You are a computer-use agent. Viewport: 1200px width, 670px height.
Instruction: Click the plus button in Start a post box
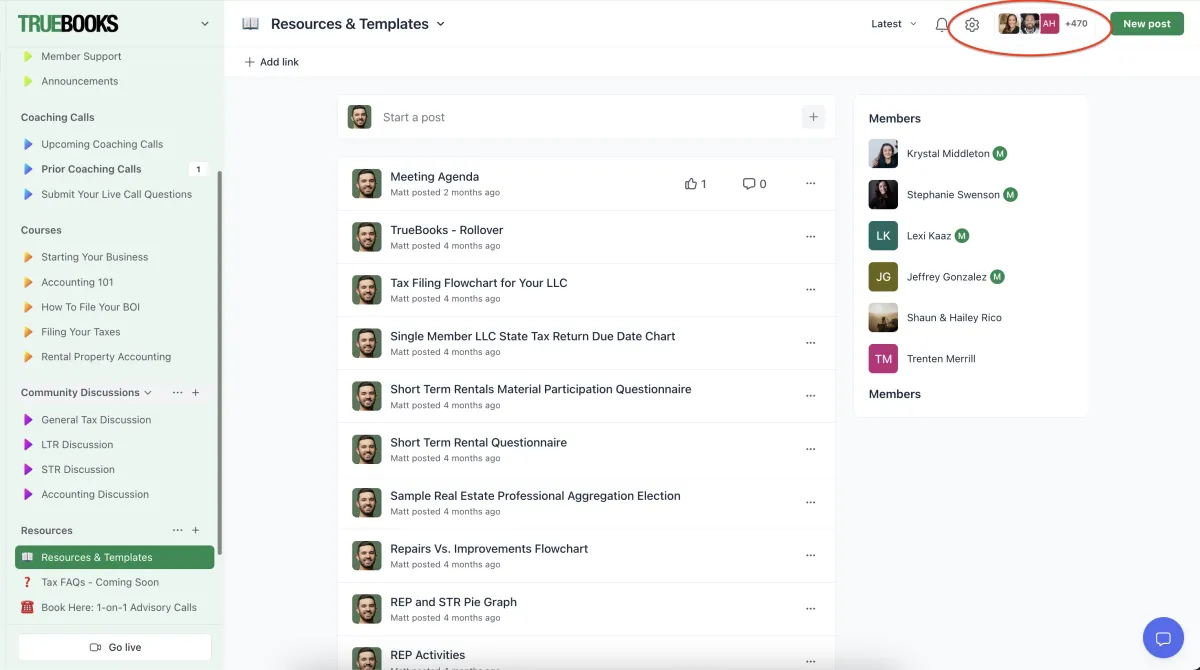(814, 117)
